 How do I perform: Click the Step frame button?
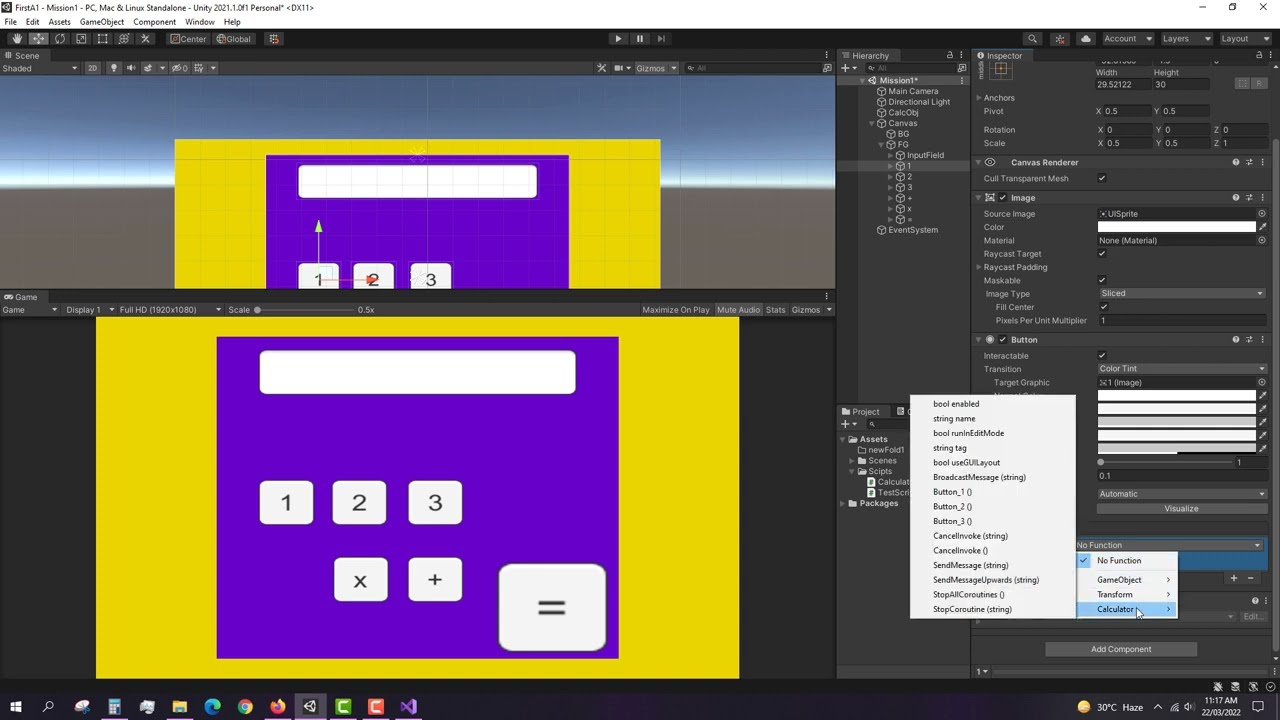661,39
